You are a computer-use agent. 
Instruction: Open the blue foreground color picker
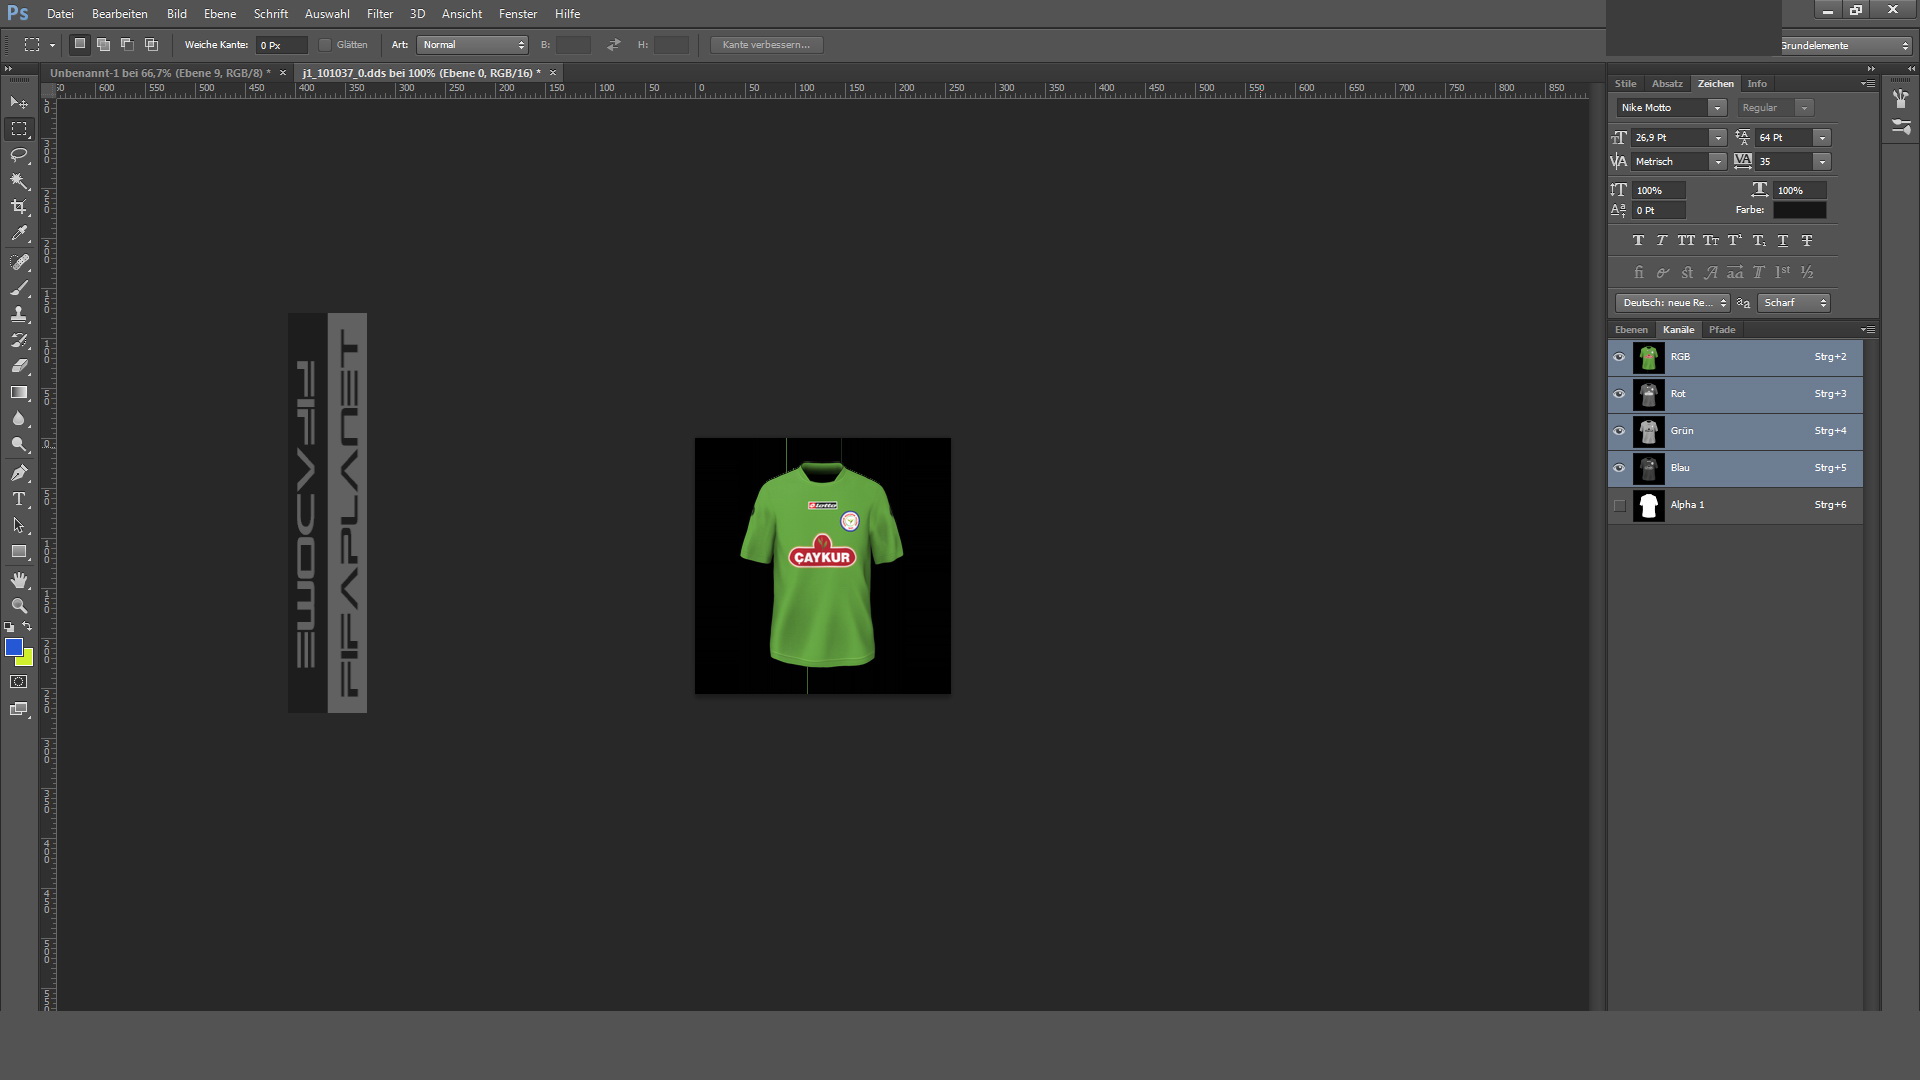click(x=13, y=647)
